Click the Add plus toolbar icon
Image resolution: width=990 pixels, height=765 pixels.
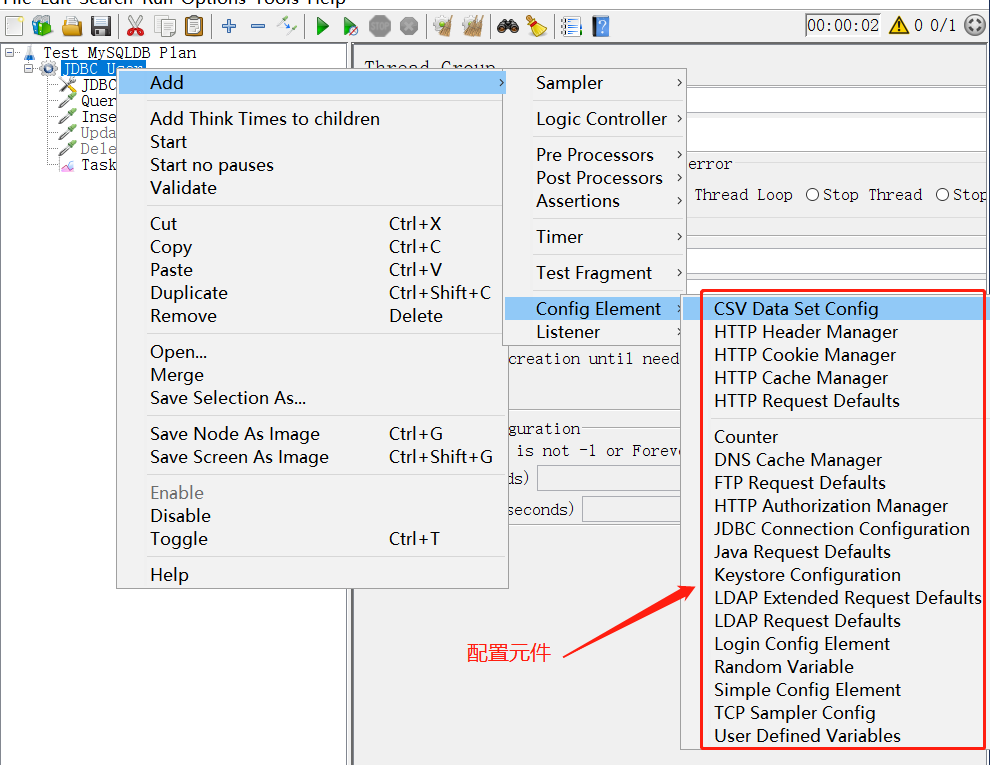(229, 26)
